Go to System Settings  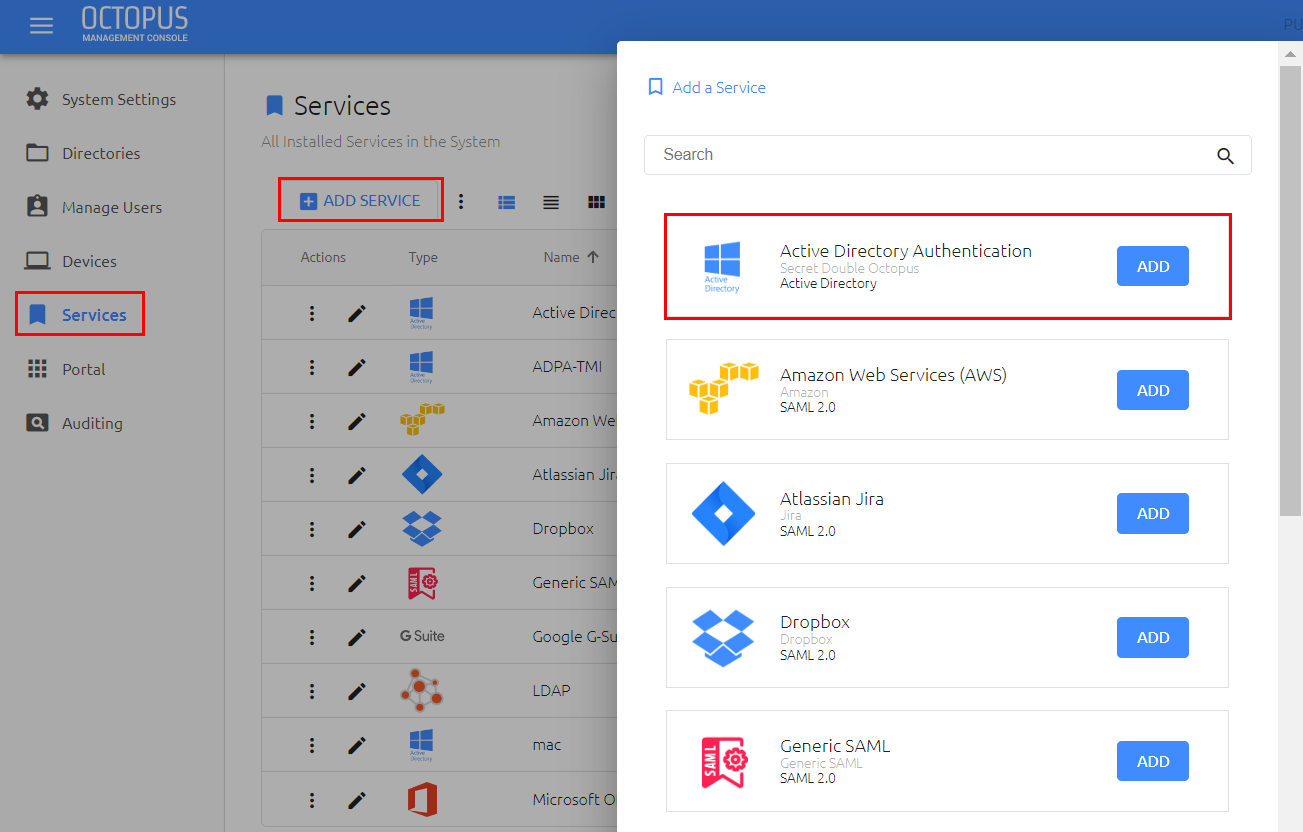pyautogui.click(x=119, y=99)
